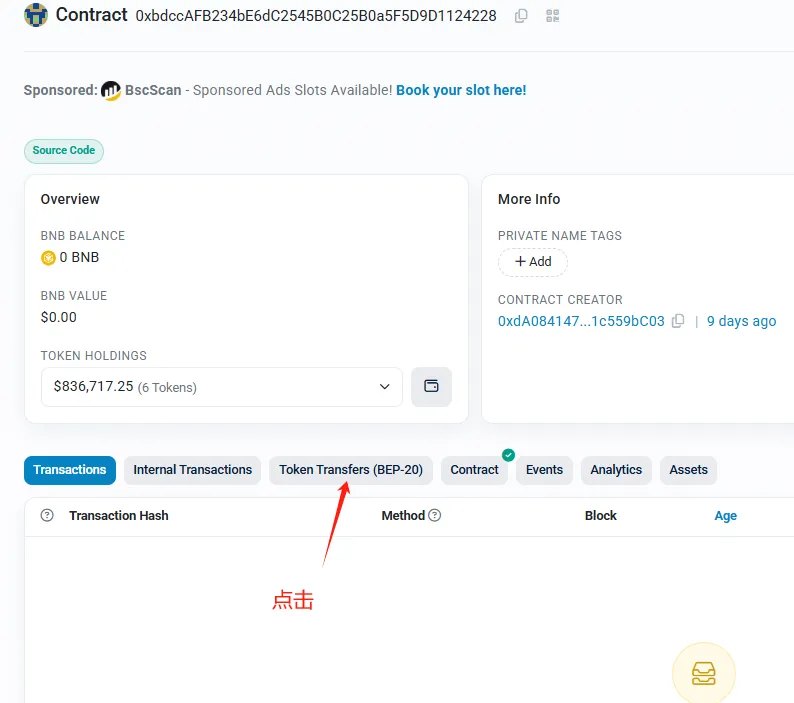Copy the contract address with the copy icon
The width and height of the screenshot is (794, 703).
(x=521, y=16)
